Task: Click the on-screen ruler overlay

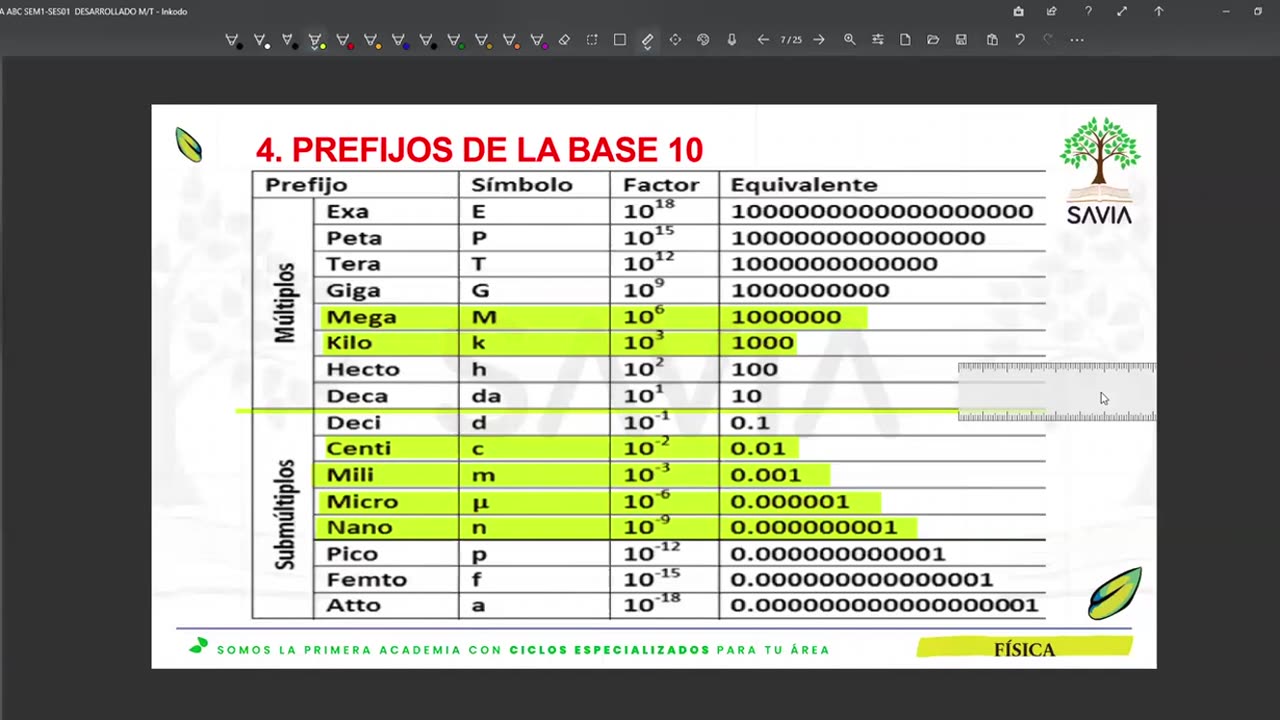Action: [x=1057, y=392]
